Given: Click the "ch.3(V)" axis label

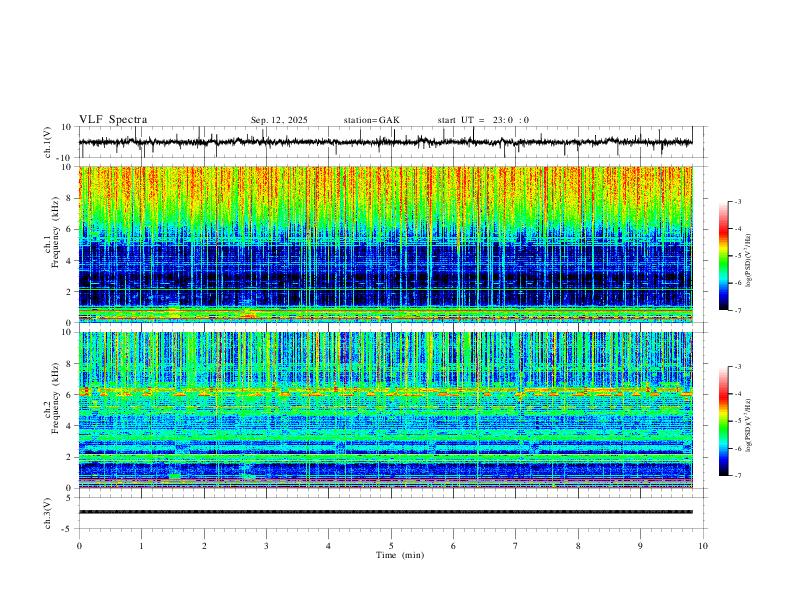Looking at the screenshot, I should [48, 513].
